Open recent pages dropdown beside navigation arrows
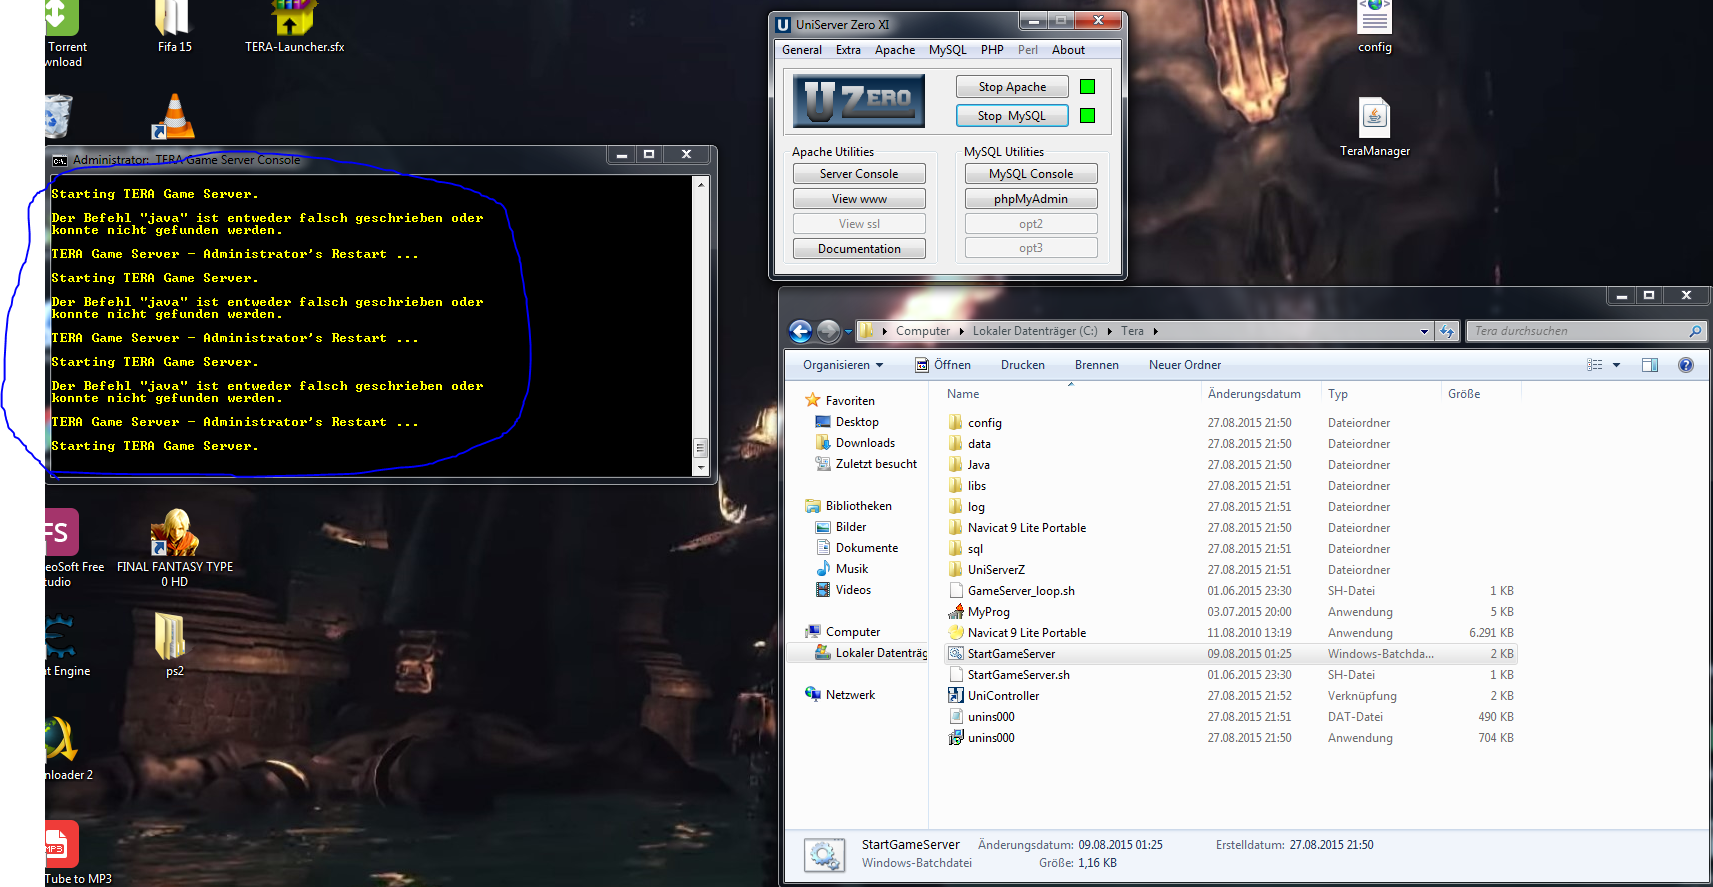This screenshot has width=1713, height=887. pyautogui.click(x=848, y=331)
